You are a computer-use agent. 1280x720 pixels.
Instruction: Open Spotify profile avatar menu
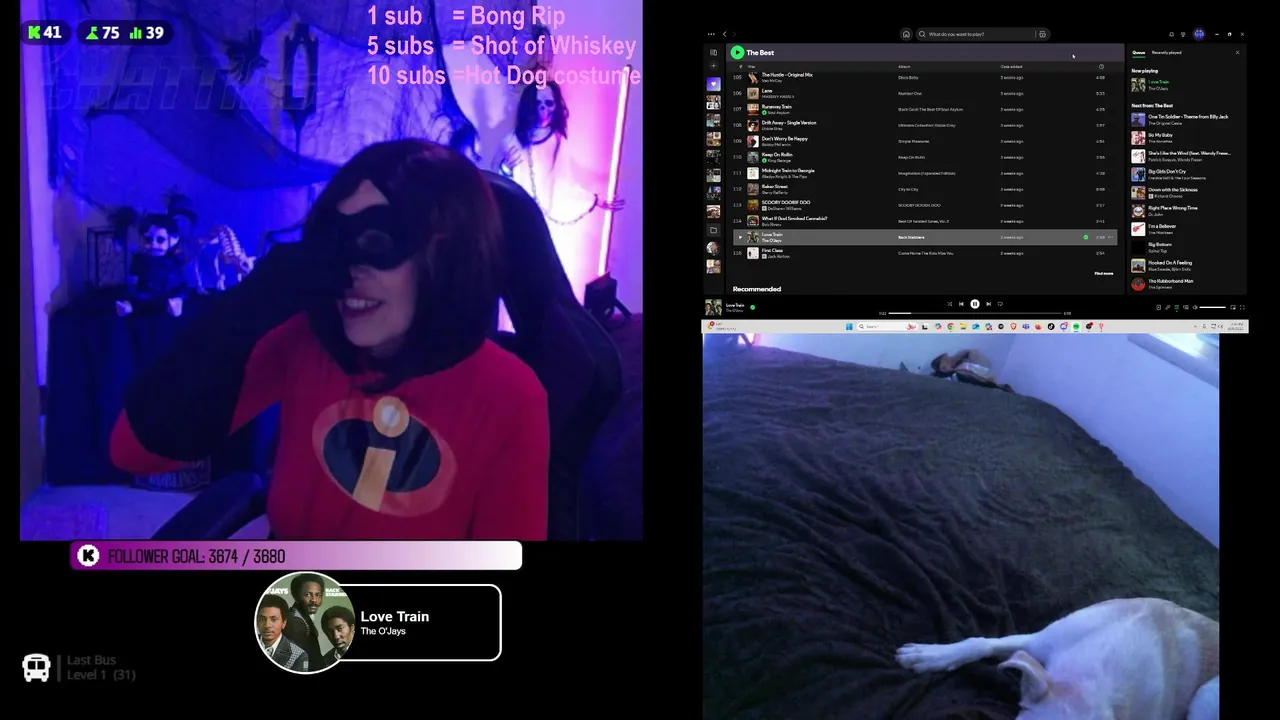tap(1199, 34)
